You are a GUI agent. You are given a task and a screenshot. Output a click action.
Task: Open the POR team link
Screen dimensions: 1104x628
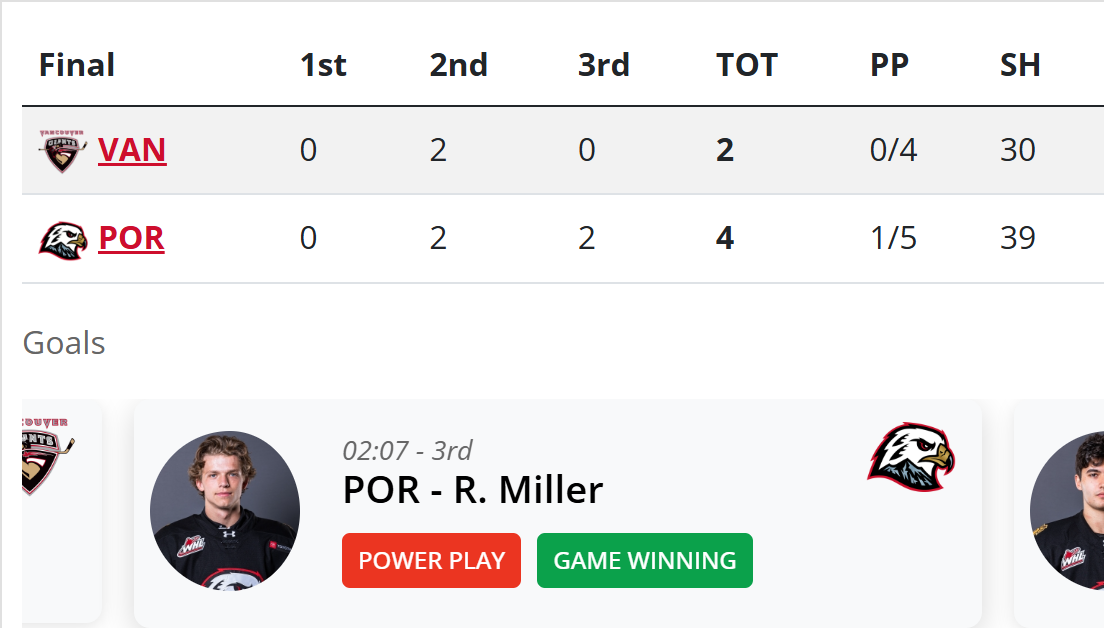tap(131, 239)
